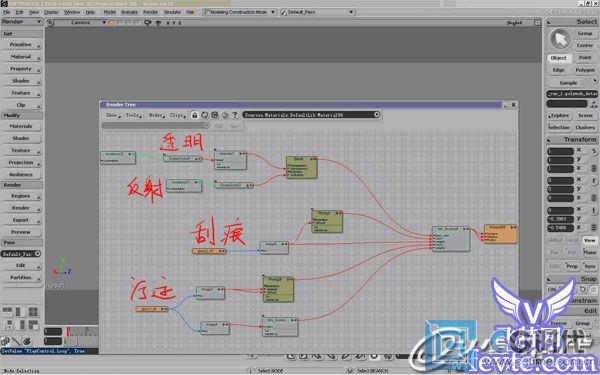Open the Model menu
The image size is (600, 375).
pyautogui.click(x=109, y=12)
